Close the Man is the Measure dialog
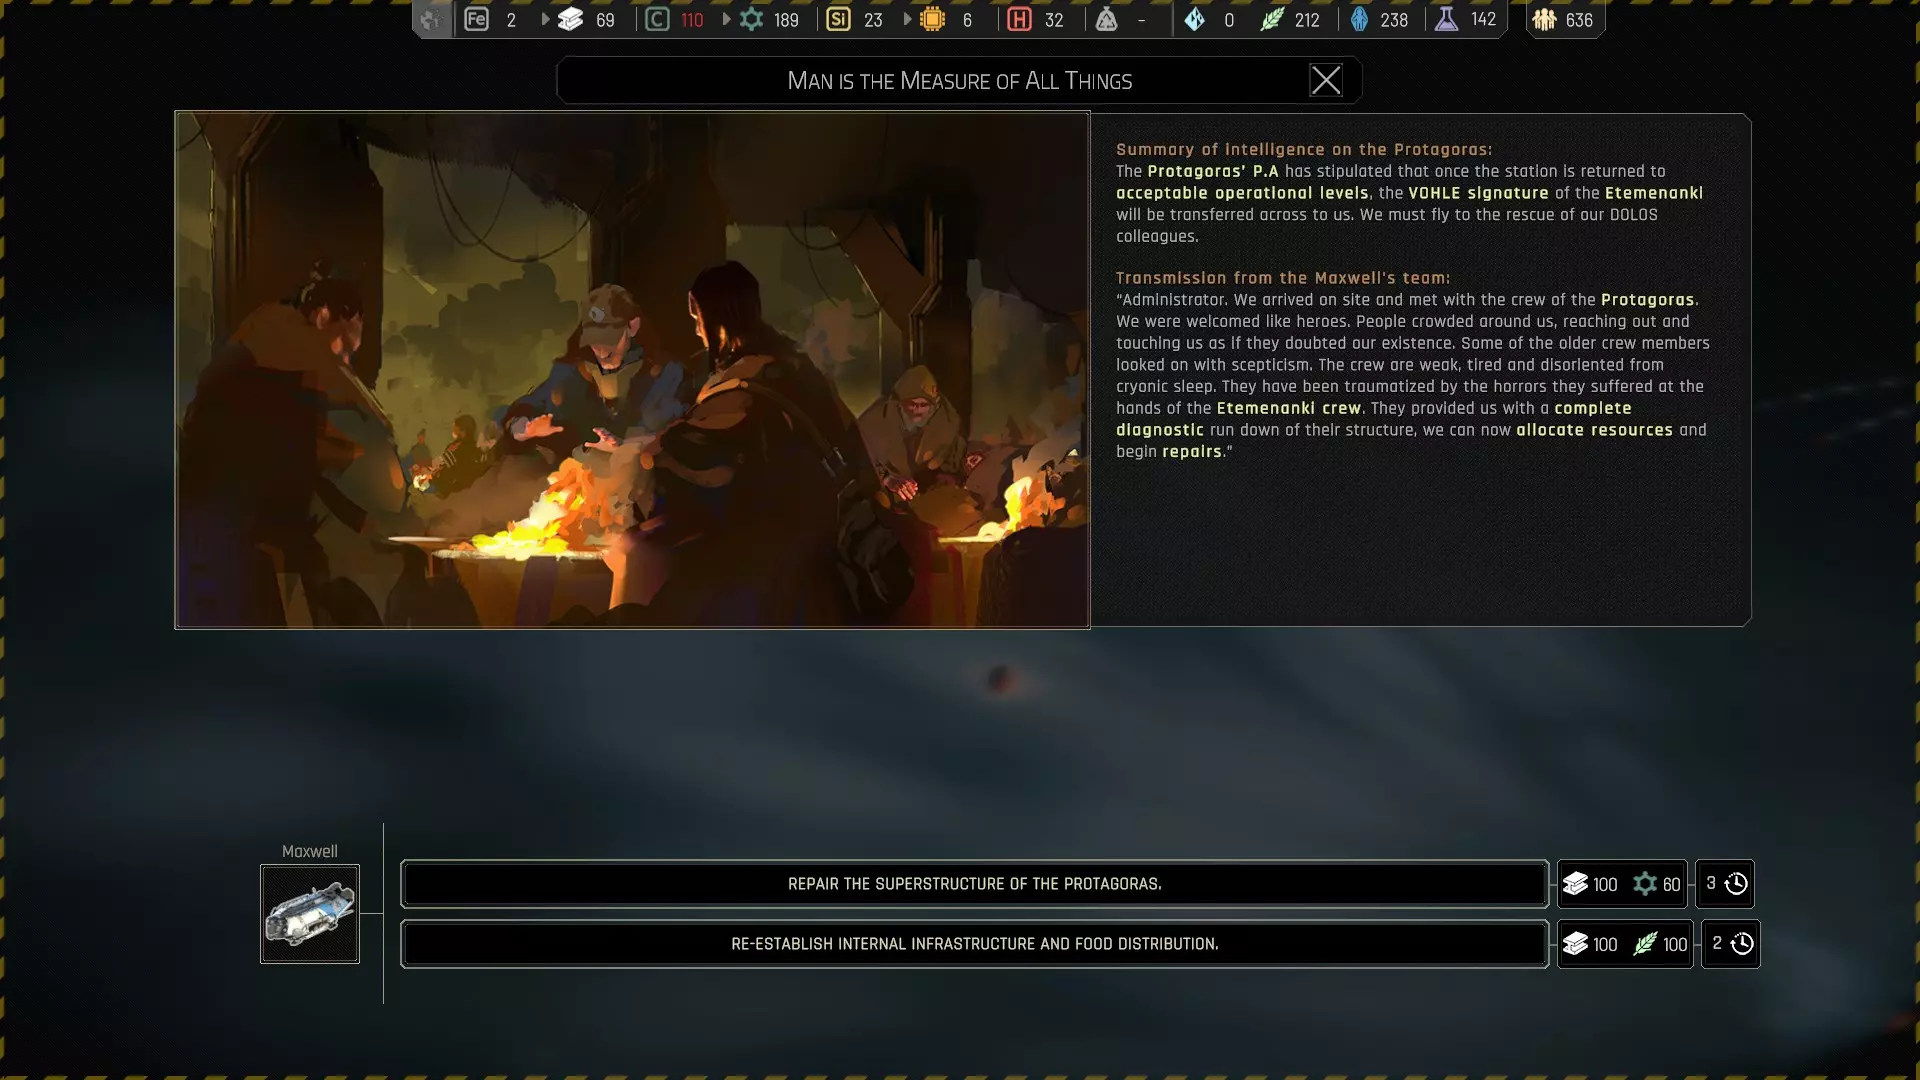This screenshot has width=1920, height=1080. (1326, 80)
